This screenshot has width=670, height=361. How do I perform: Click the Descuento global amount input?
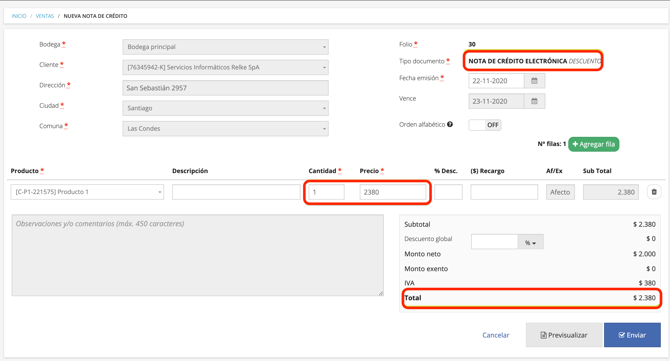[x=494, y=242]
